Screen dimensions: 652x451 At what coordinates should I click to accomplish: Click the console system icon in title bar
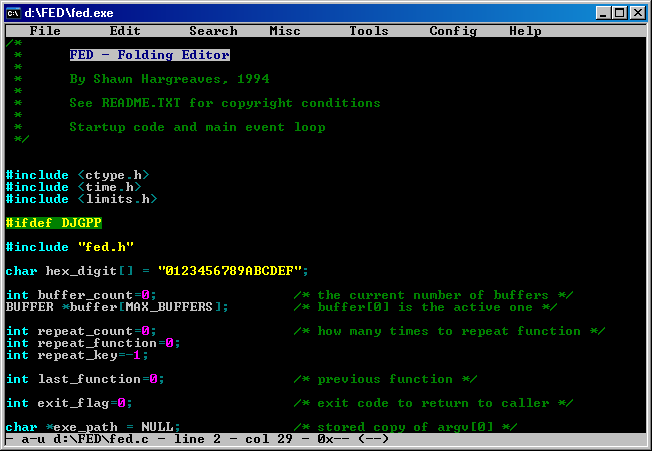click(13, 11)
